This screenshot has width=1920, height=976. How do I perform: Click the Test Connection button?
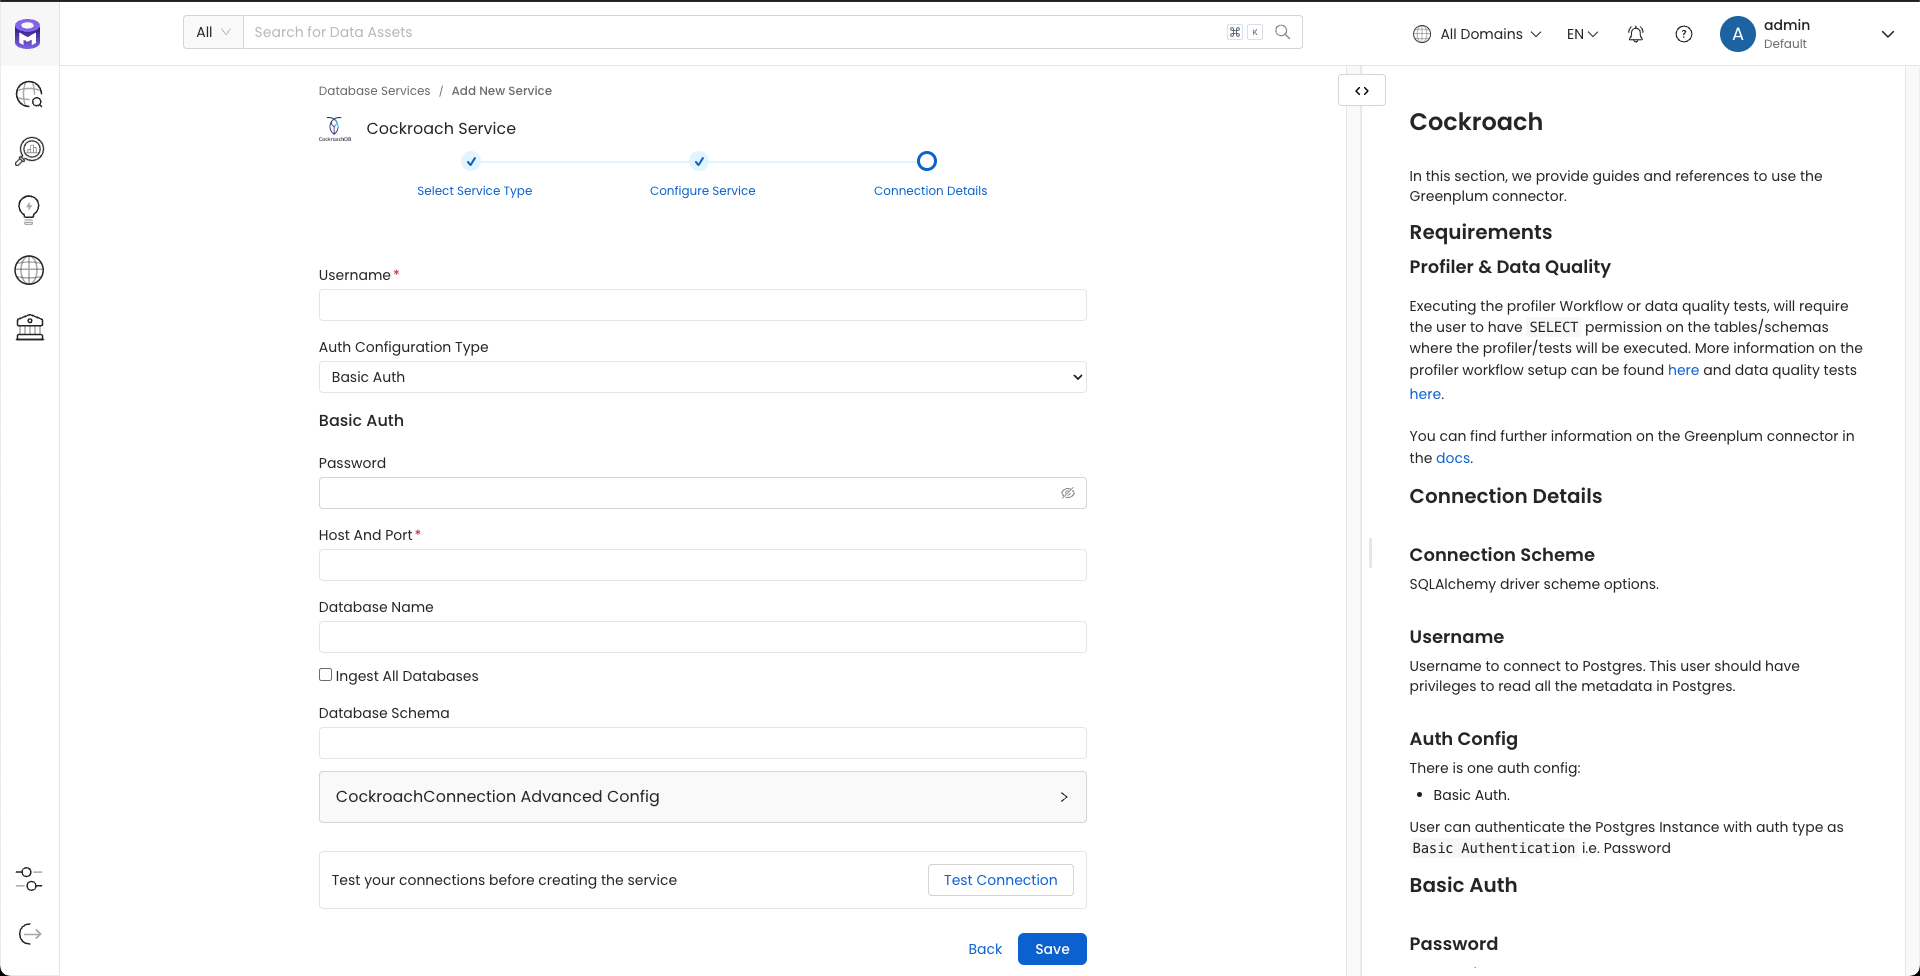999,880
